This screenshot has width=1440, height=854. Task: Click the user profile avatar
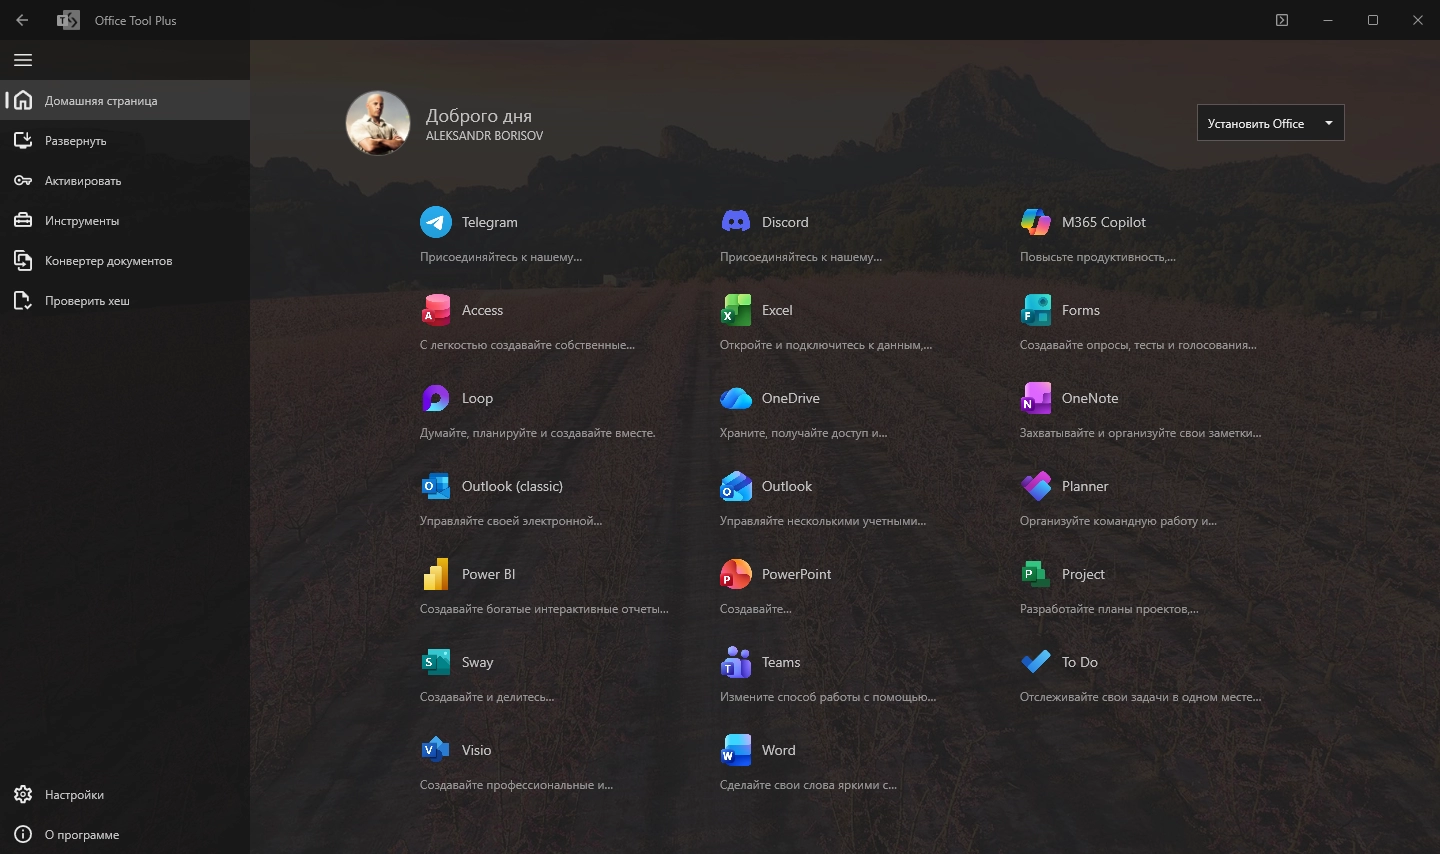pos(378,123)
